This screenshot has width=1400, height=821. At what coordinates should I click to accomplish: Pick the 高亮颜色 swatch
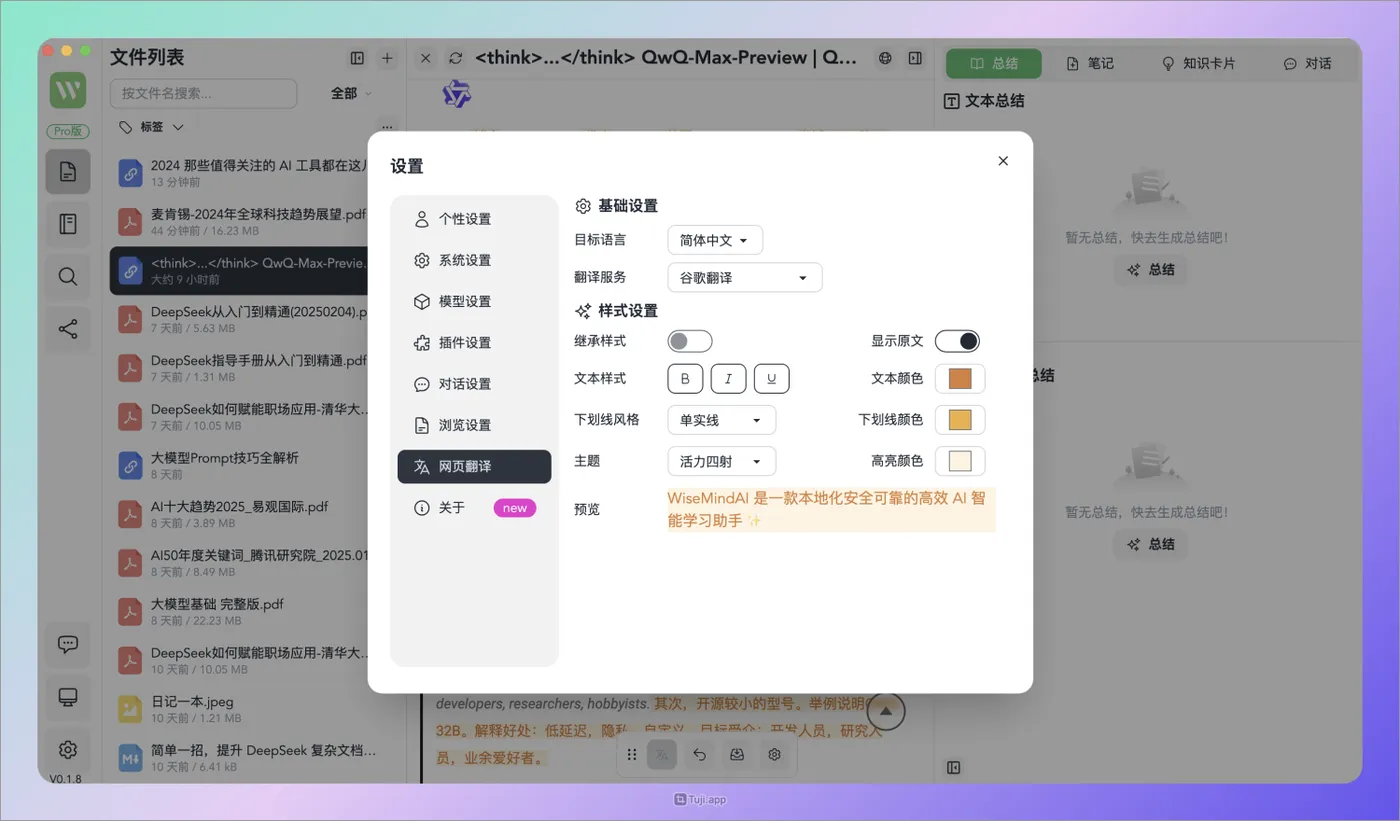click(x=960, y=461)
